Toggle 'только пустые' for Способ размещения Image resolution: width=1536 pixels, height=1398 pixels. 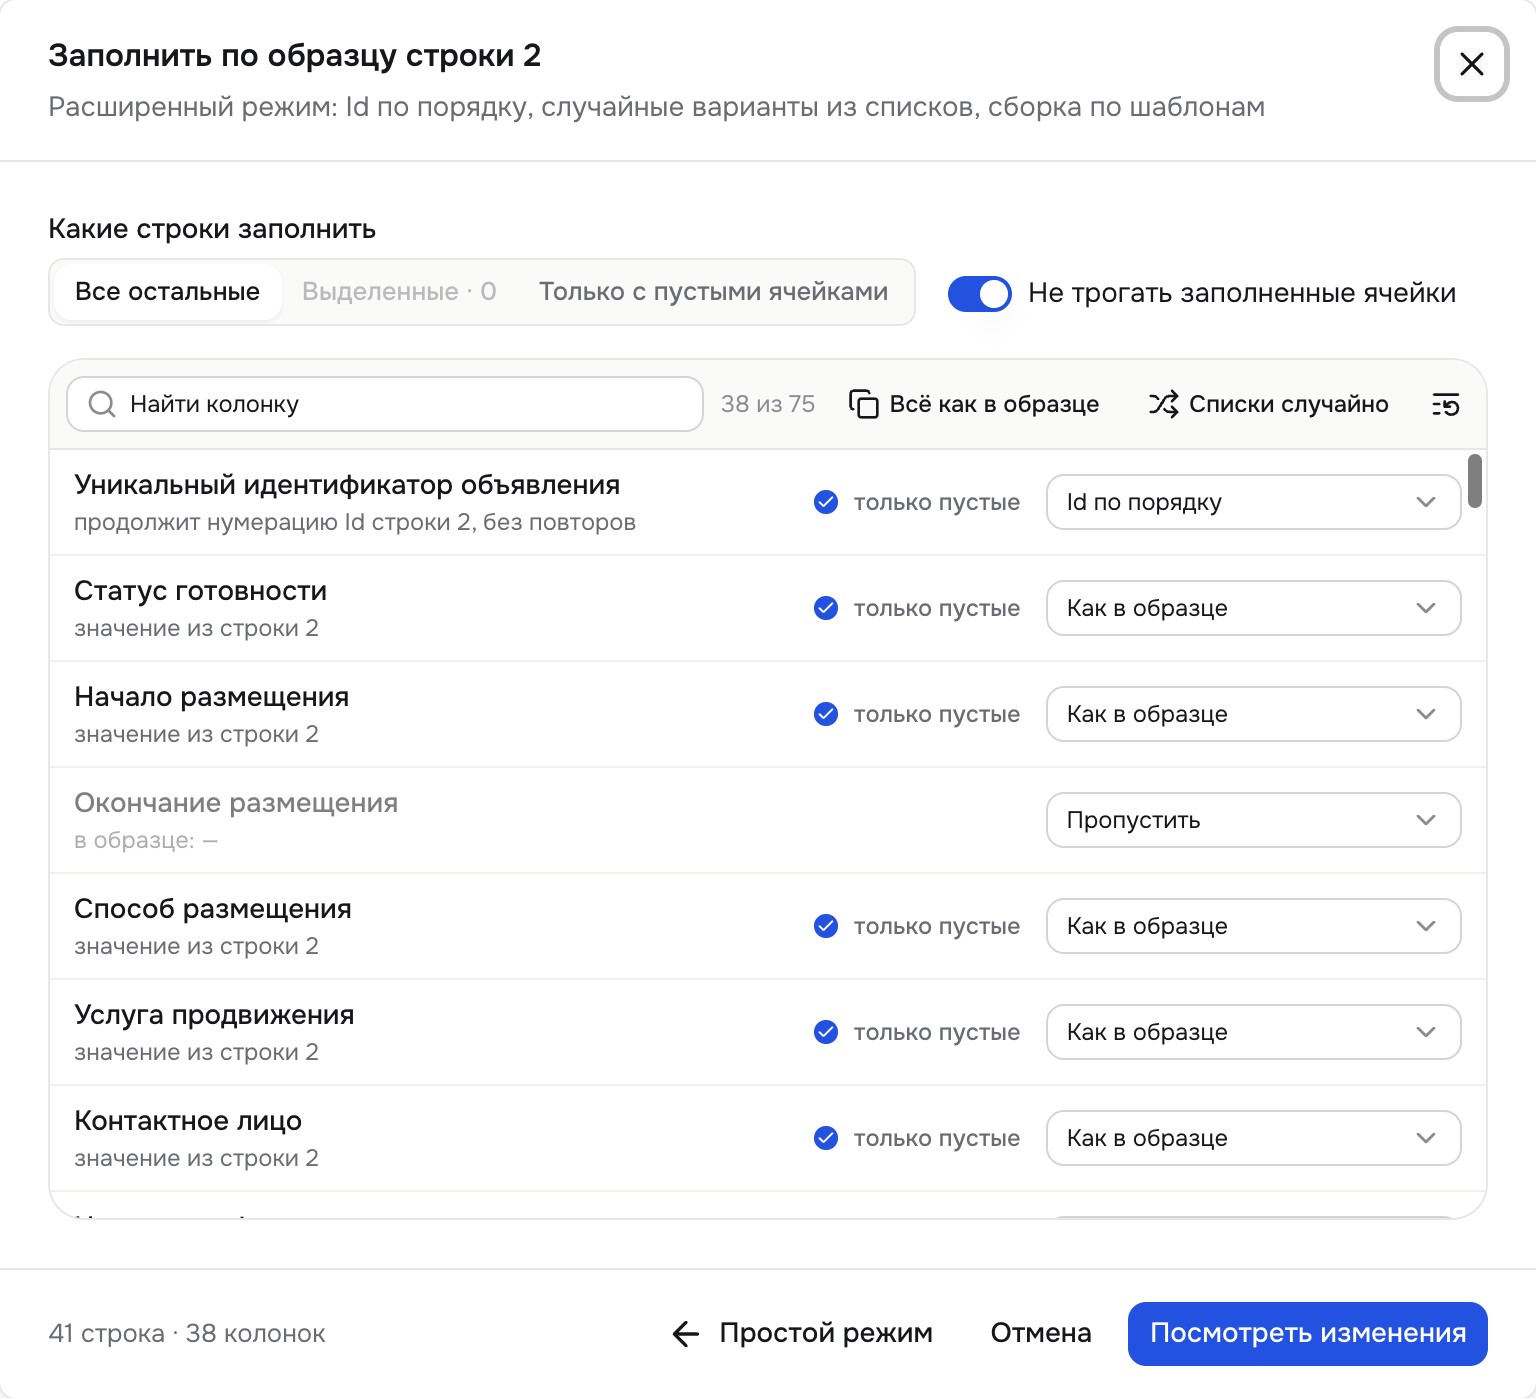(826, 926)
